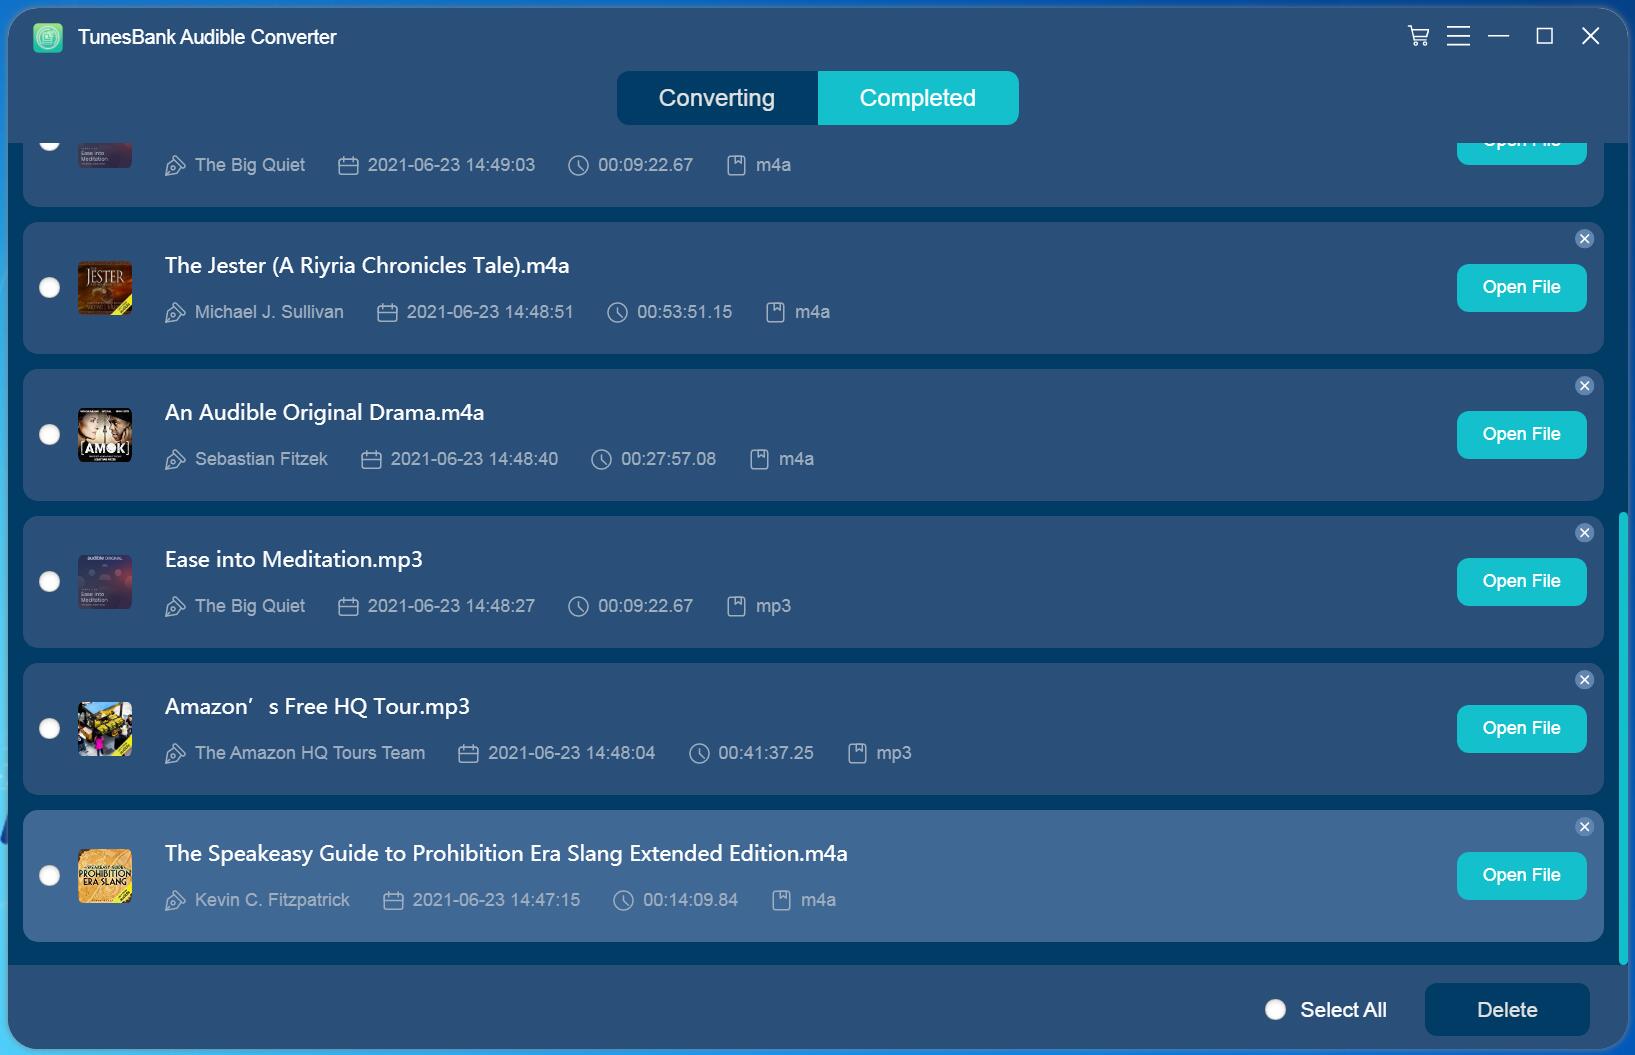
Task: Click the TunesBank app logo
Action: click(x=48, y=37)
